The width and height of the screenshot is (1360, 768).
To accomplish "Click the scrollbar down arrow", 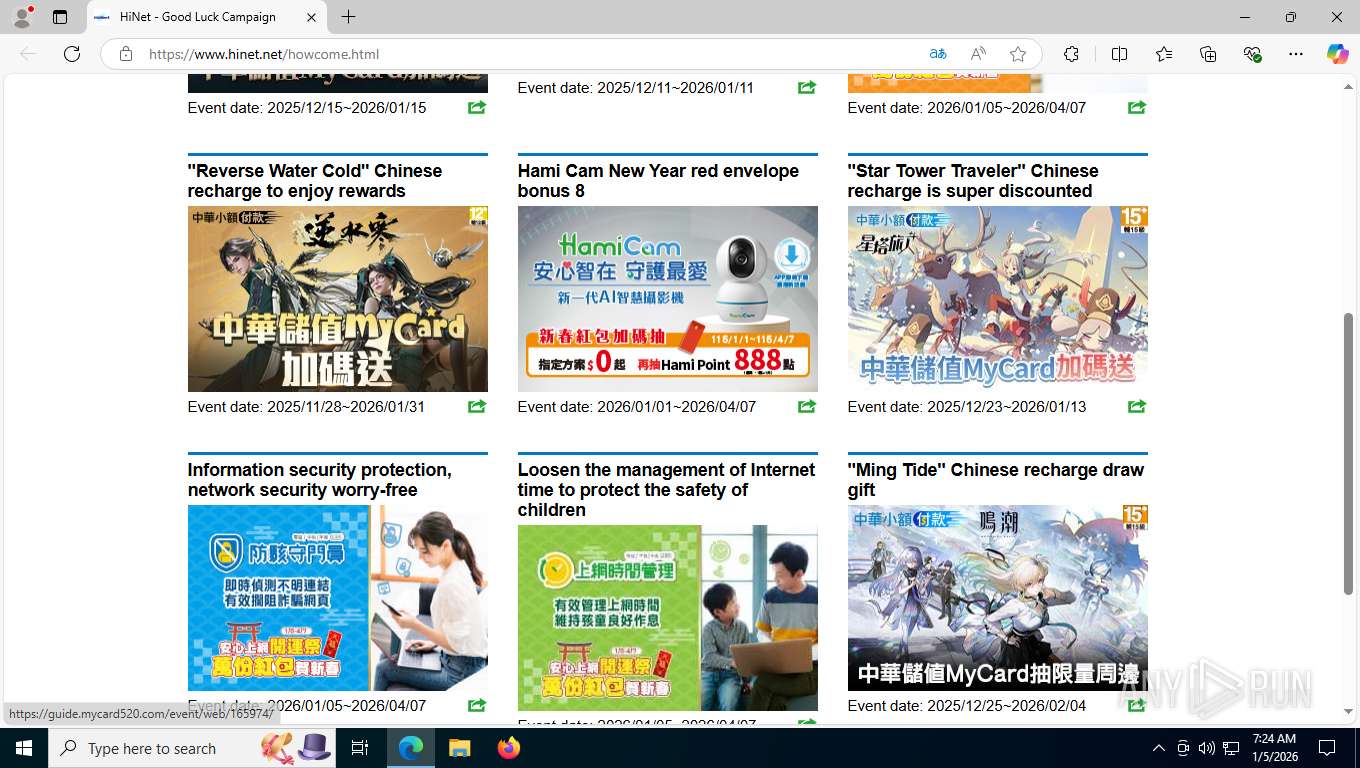I will click(1348, 712).
